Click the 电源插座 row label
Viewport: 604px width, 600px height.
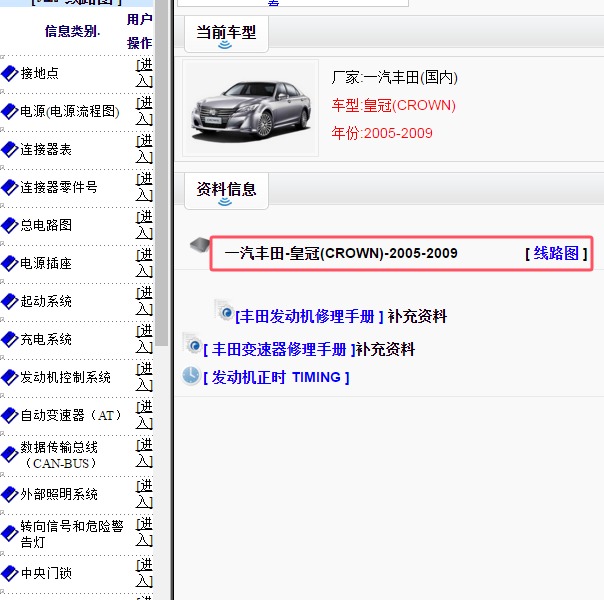46,263
